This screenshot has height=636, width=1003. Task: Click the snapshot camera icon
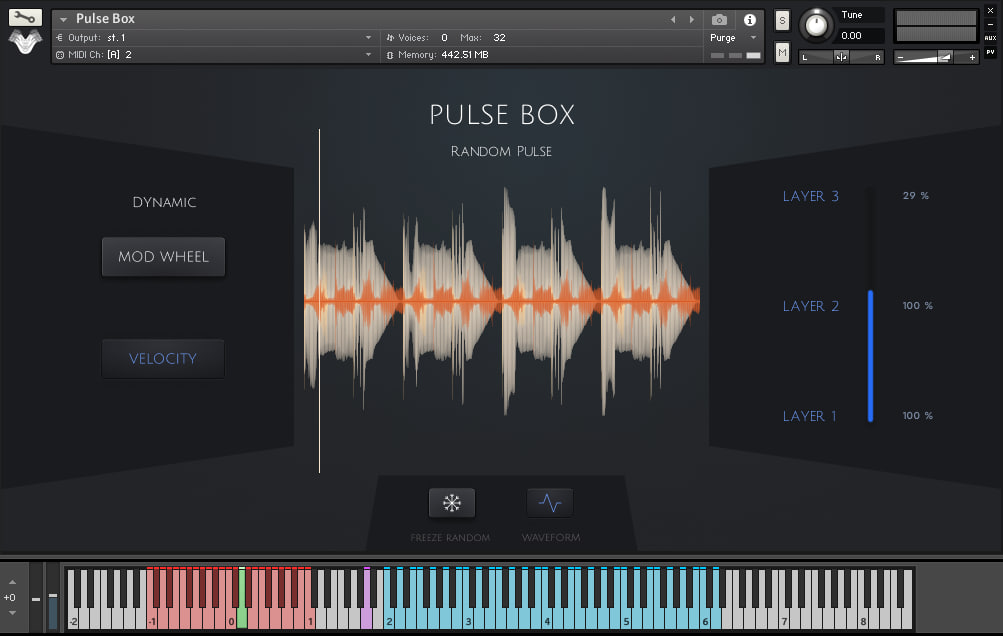click(718, 19)
